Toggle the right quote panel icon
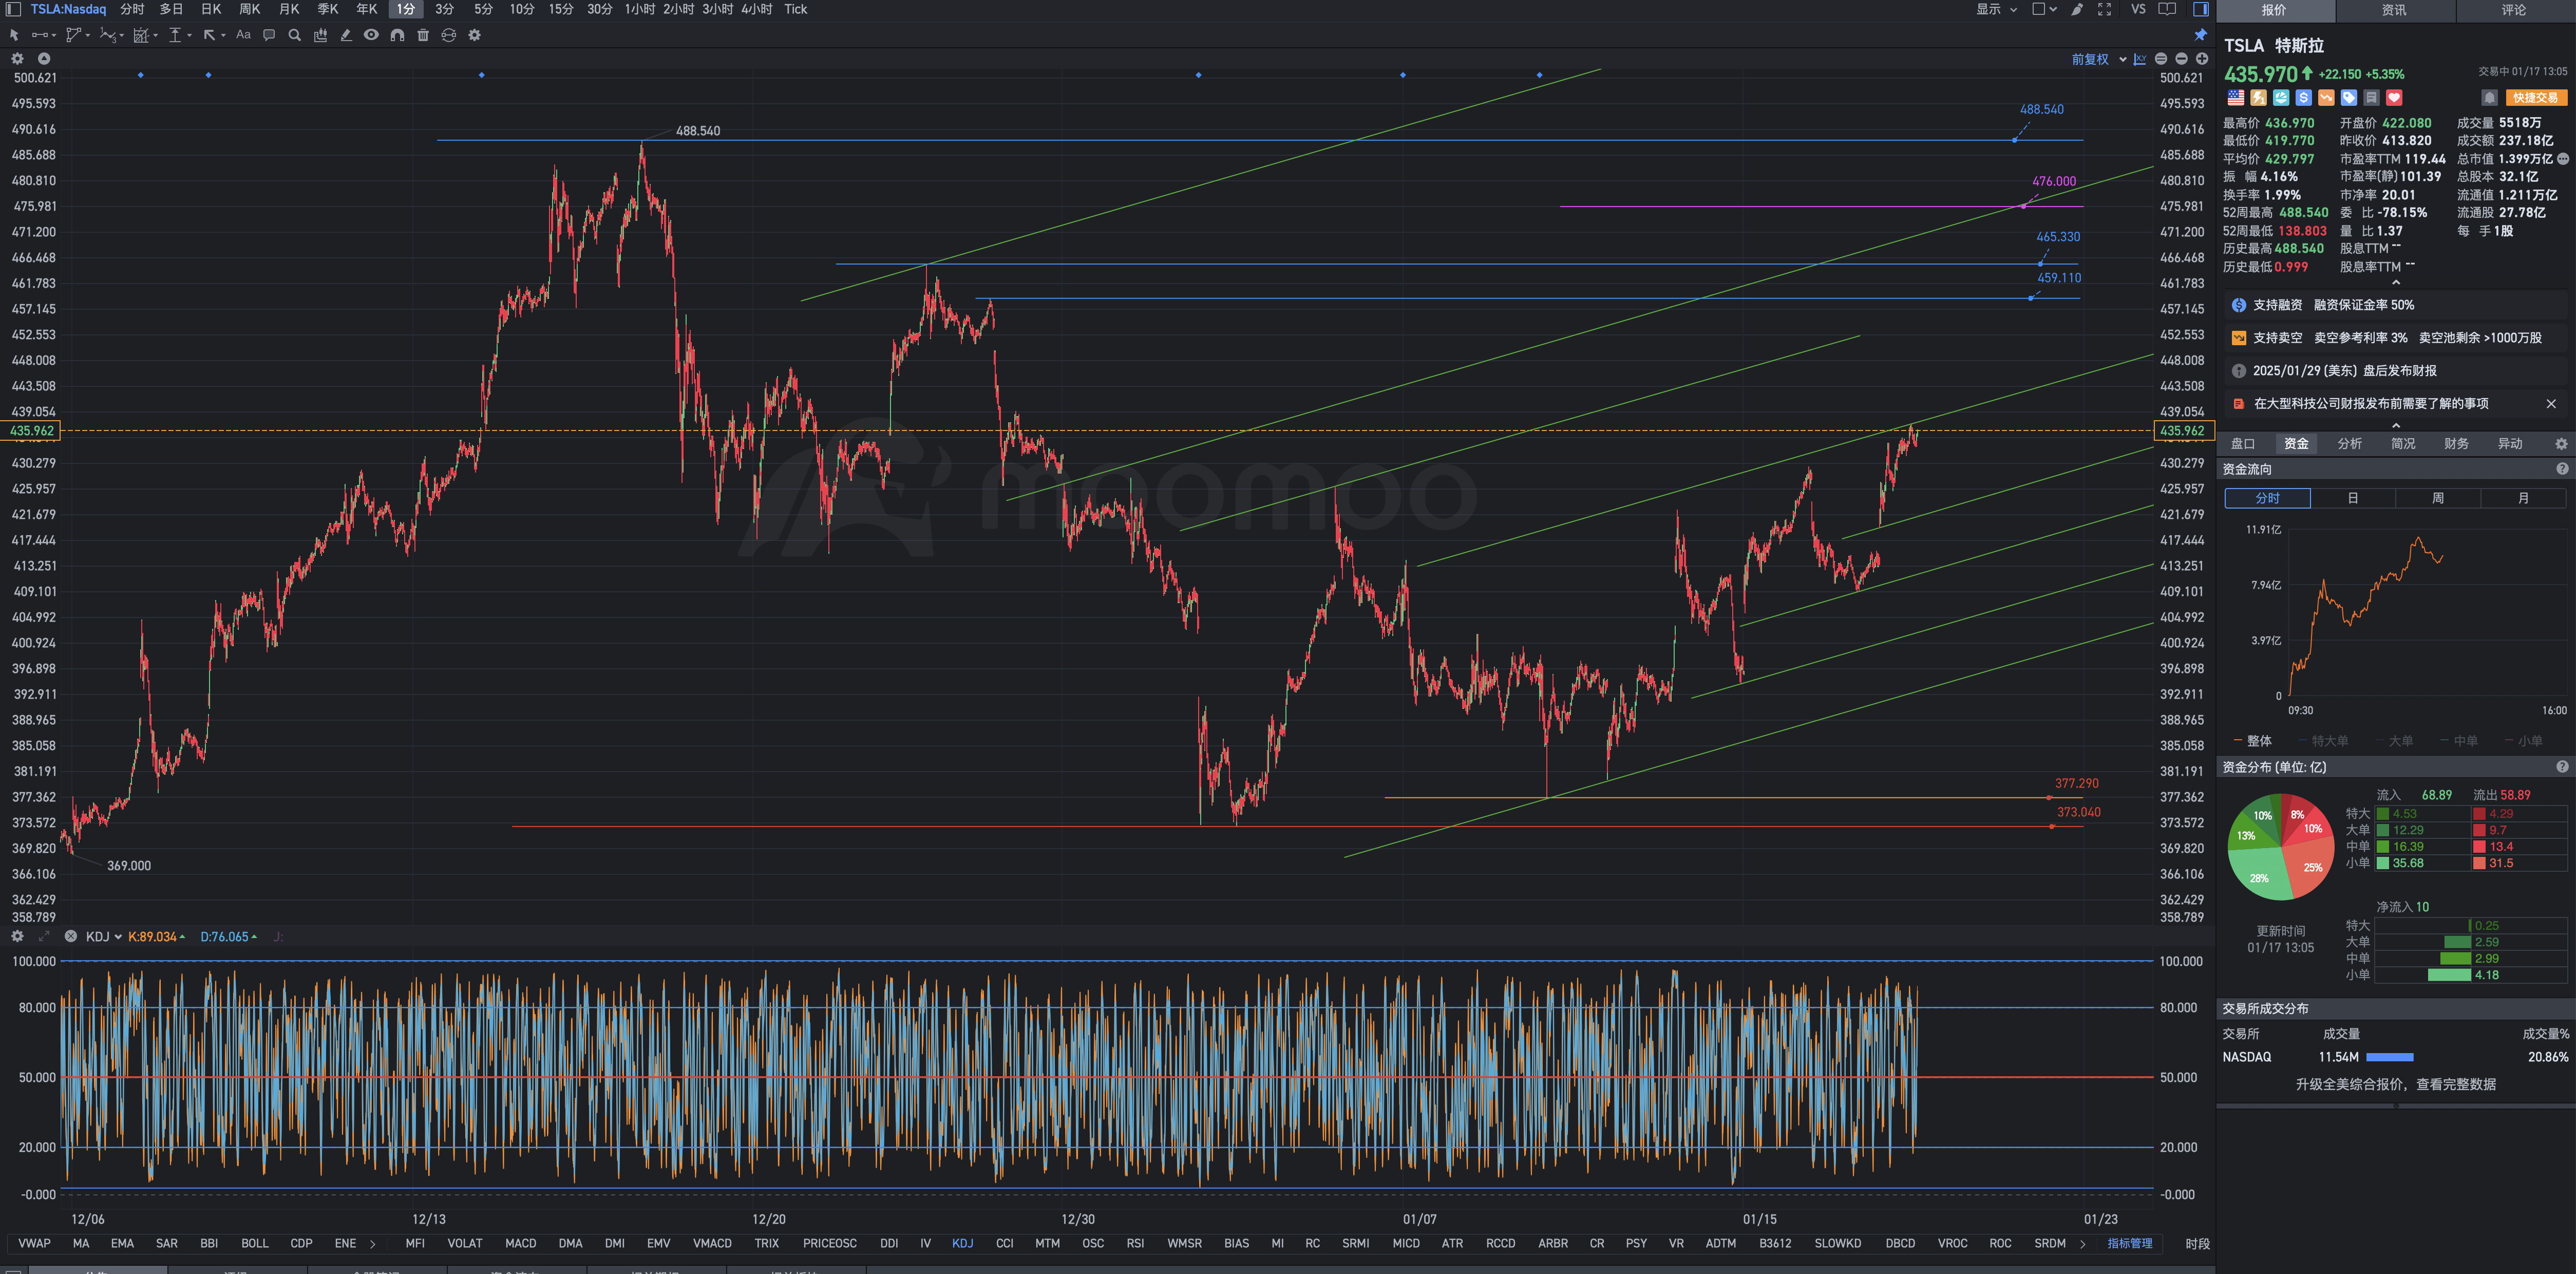Screen dimensions: 2576x1274 click(x=2201, y=9)
